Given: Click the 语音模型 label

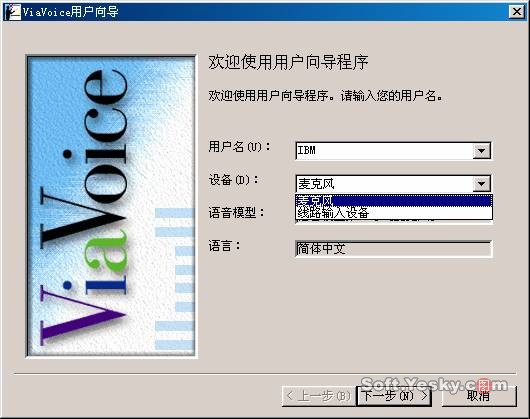Looking at the screenshot, I should pos(236,213).
